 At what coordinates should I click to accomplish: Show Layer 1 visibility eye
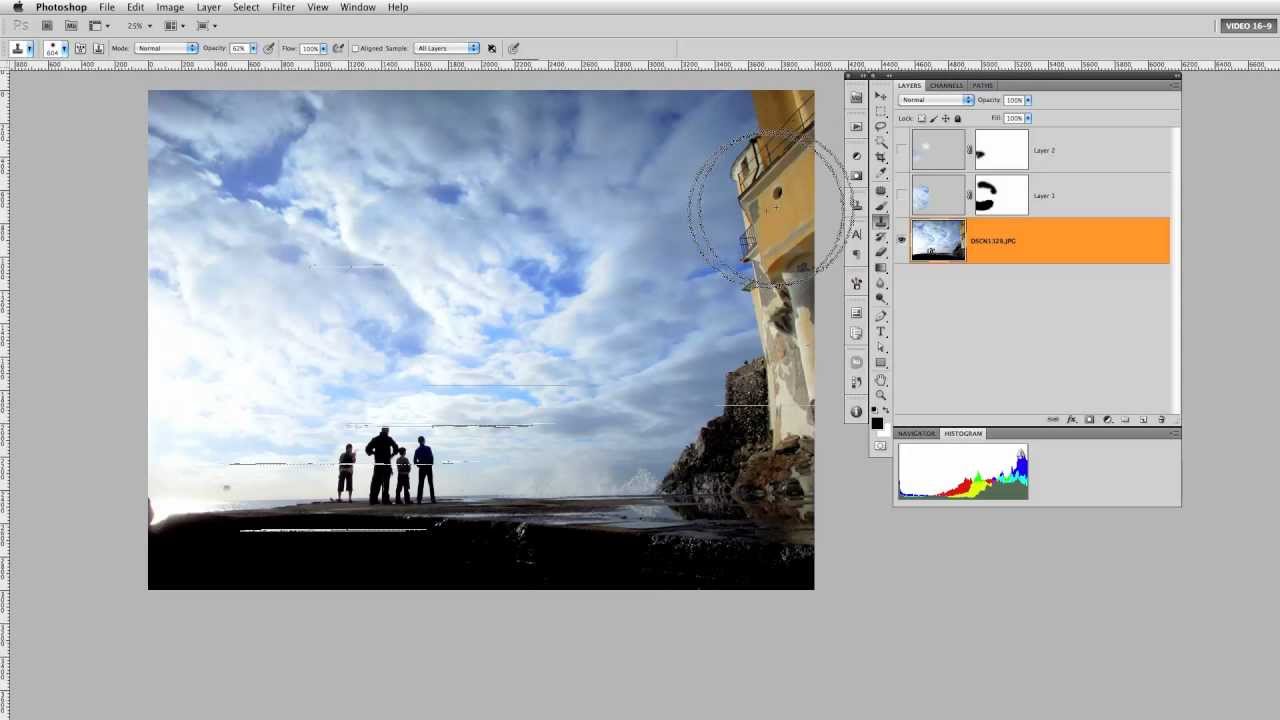click(x=902, y=195)
